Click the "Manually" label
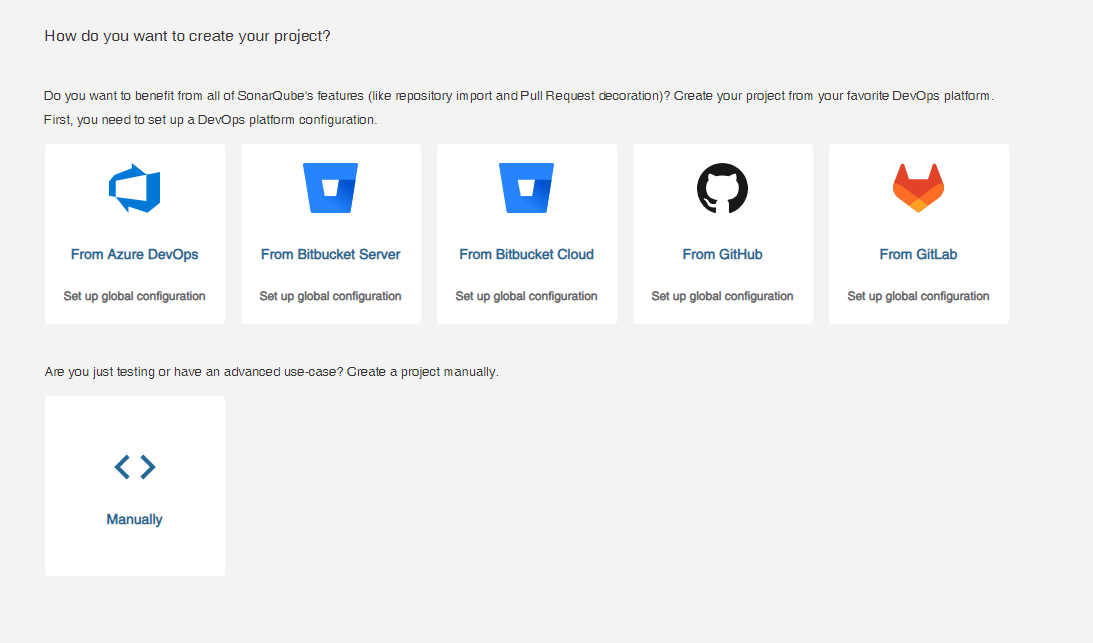Screen dimensions: 1093x643 pyautogui.click(x=135, y=520)
